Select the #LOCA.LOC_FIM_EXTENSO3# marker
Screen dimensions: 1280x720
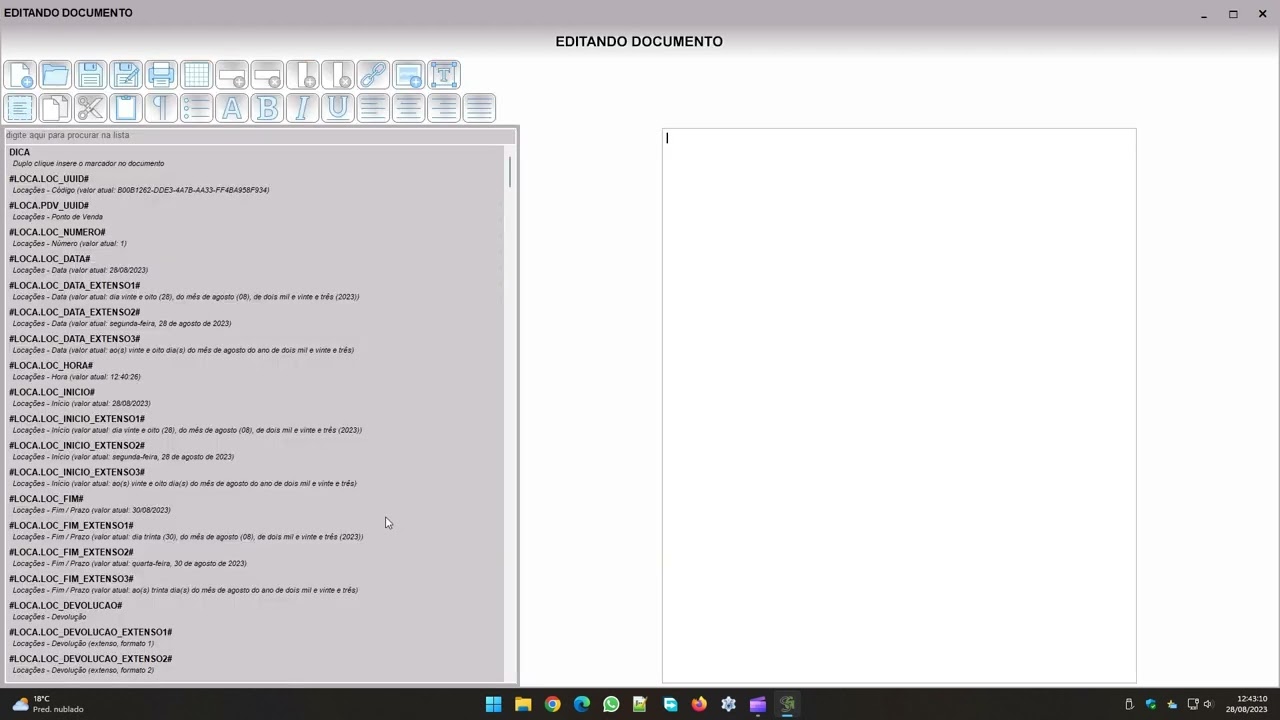pos(255,584)
